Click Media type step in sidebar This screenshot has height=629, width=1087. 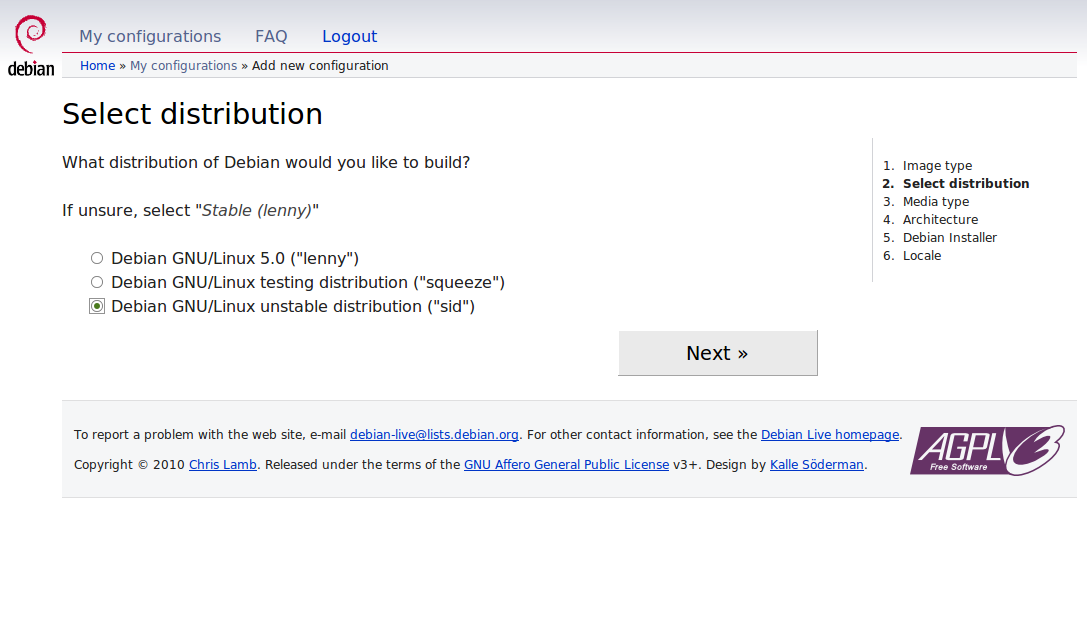[936, 201]
